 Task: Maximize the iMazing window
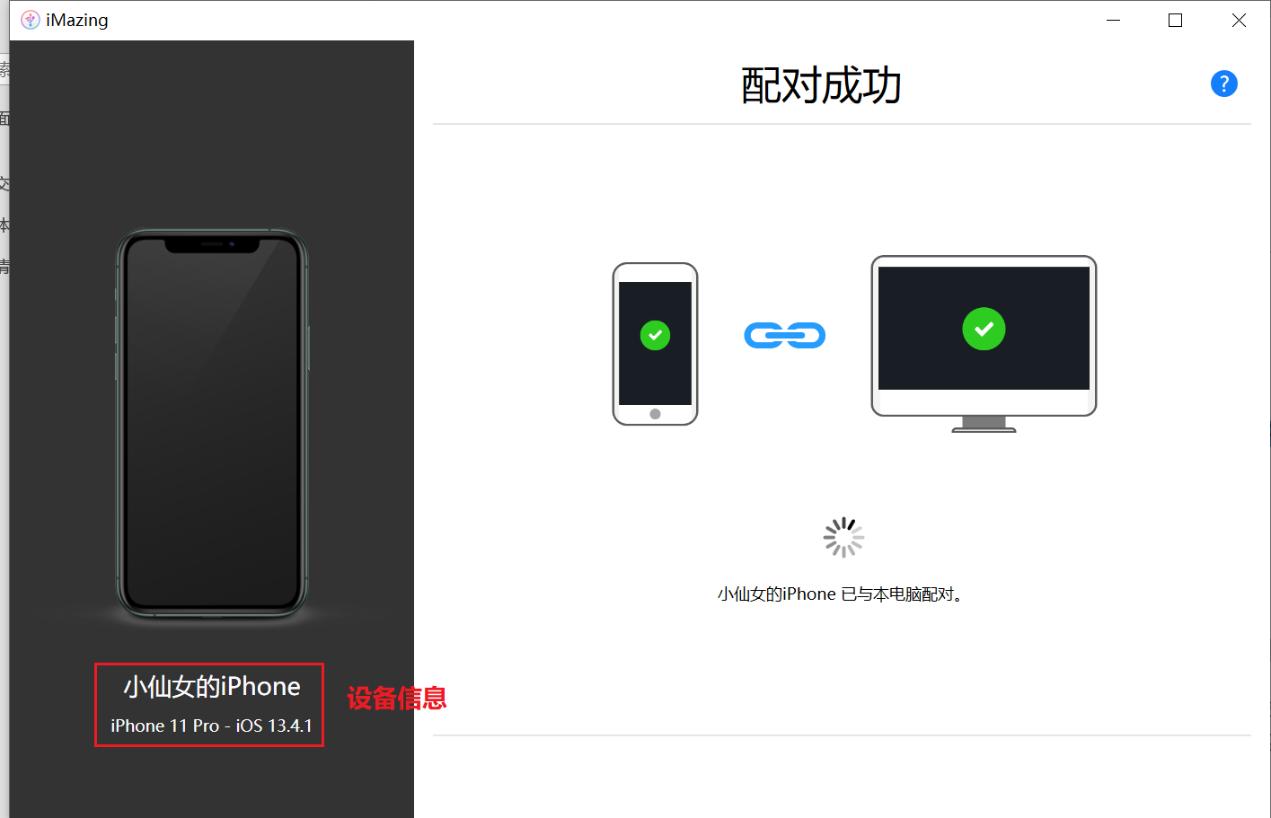[1175, 20]
